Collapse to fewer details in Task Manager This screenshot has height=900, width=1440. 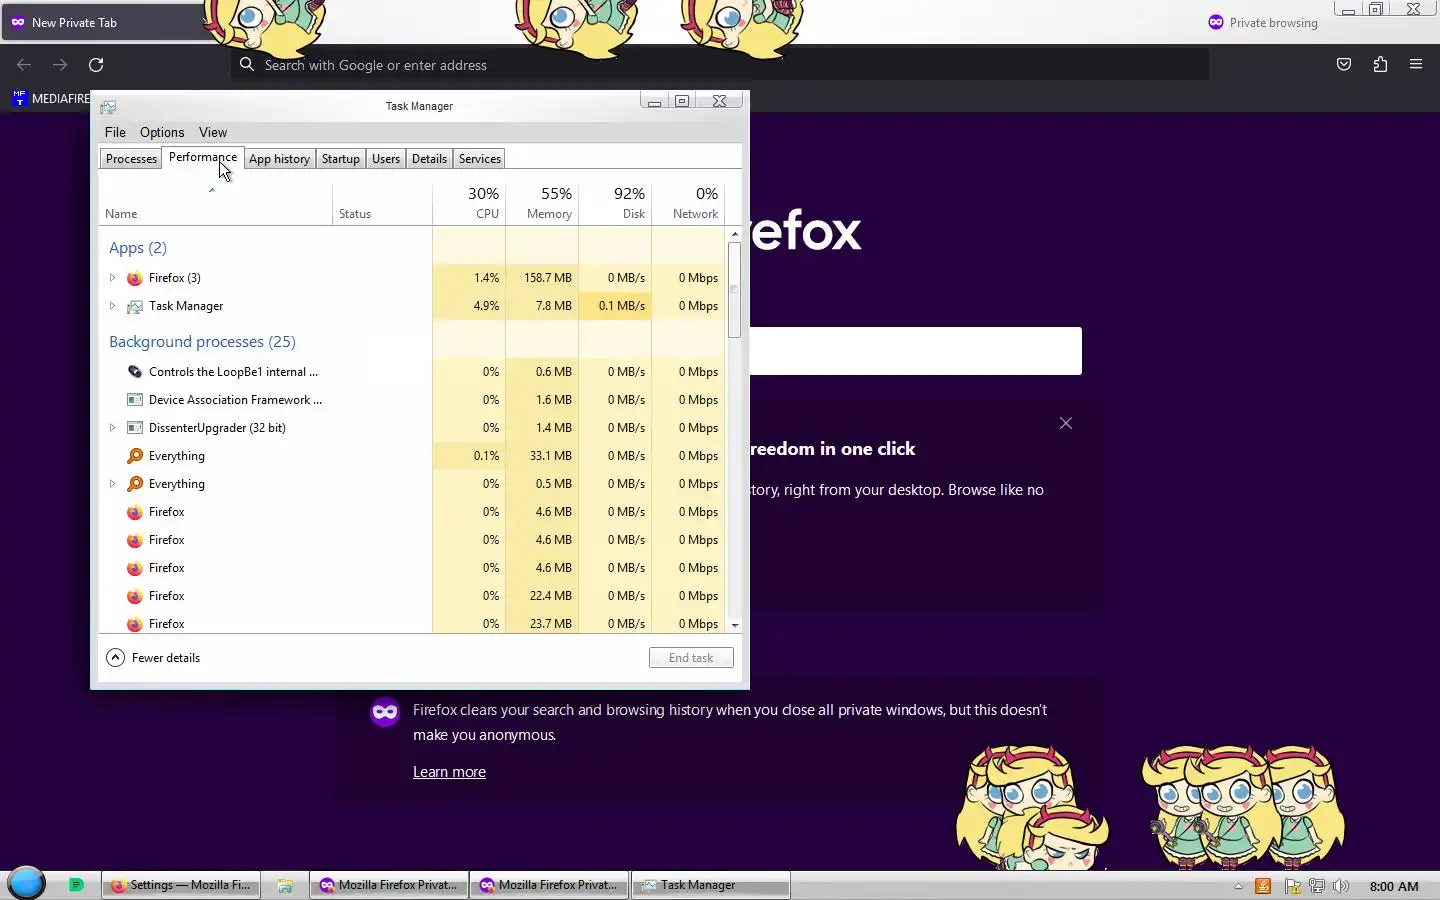(153, 658)
